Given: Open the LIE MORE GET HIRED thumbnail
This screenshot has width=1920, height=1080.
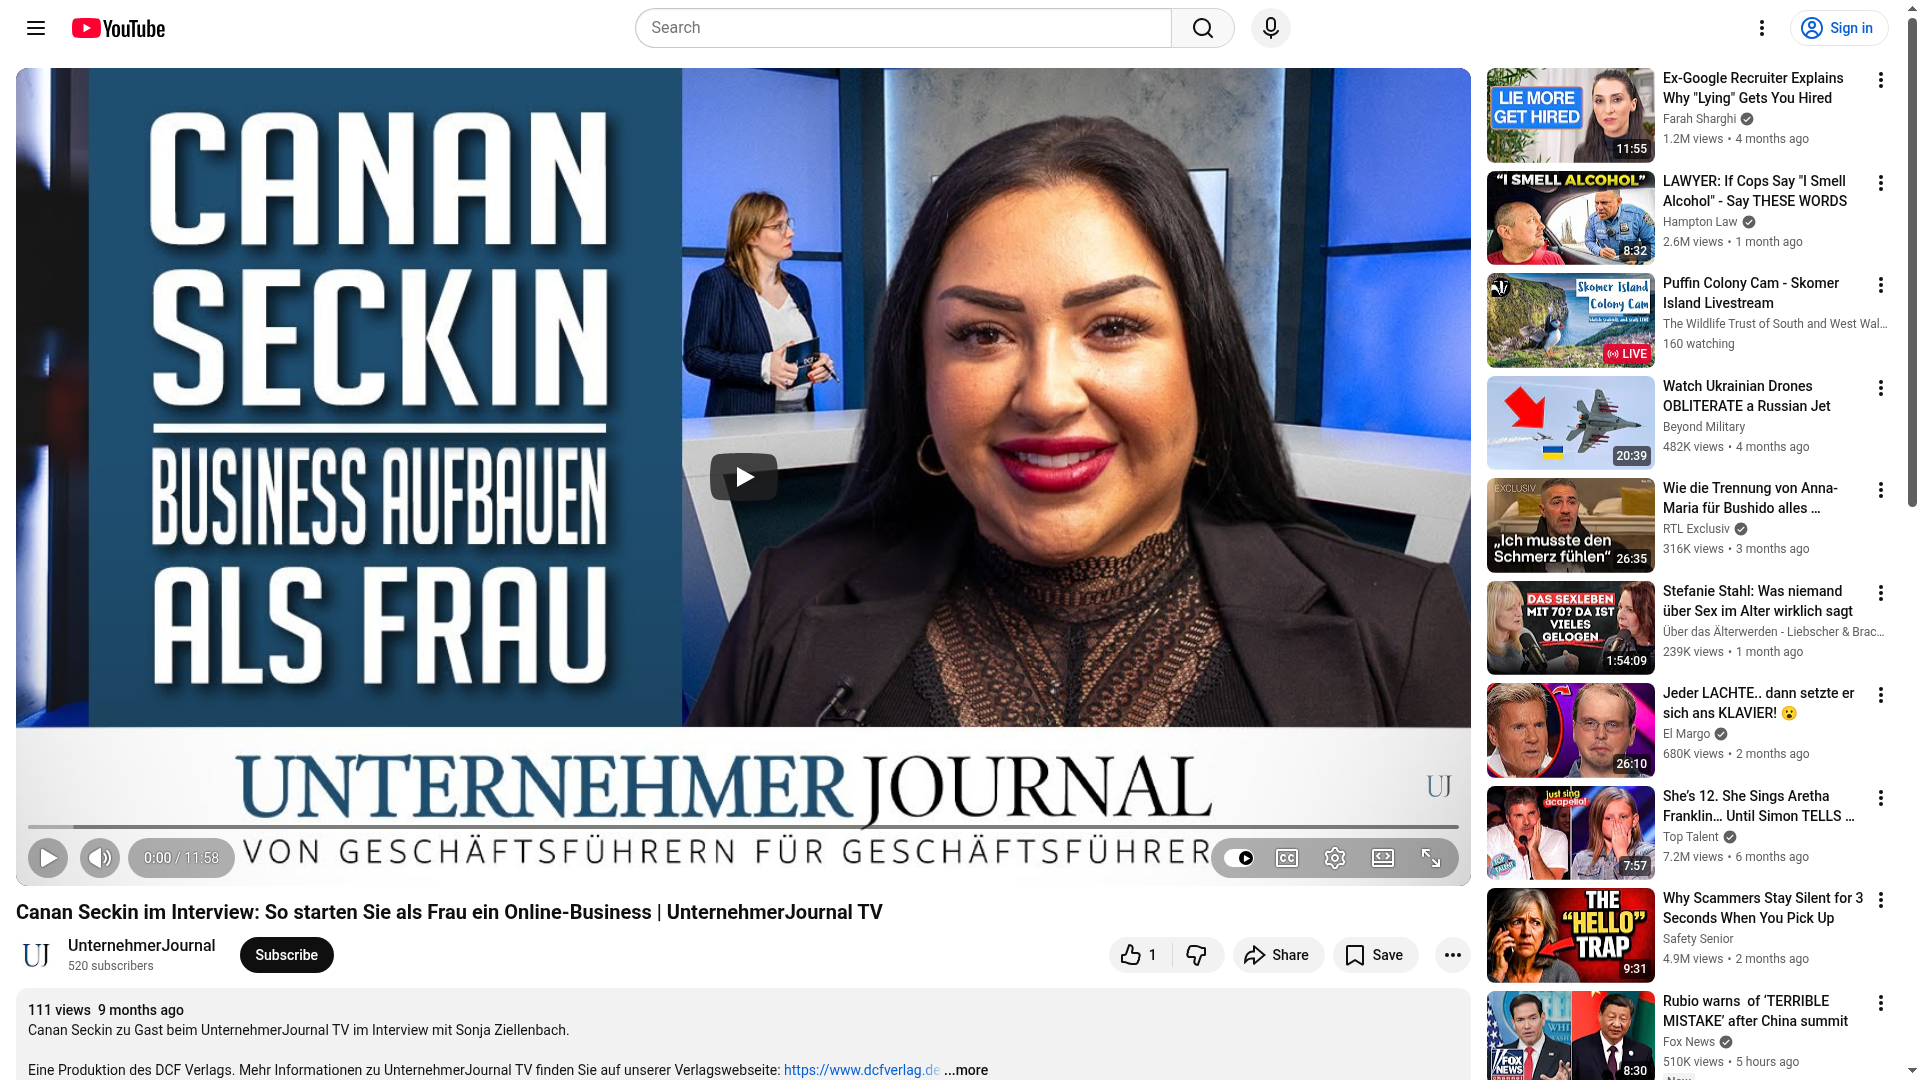Looking at the screenshot, I should [1570, 115].
